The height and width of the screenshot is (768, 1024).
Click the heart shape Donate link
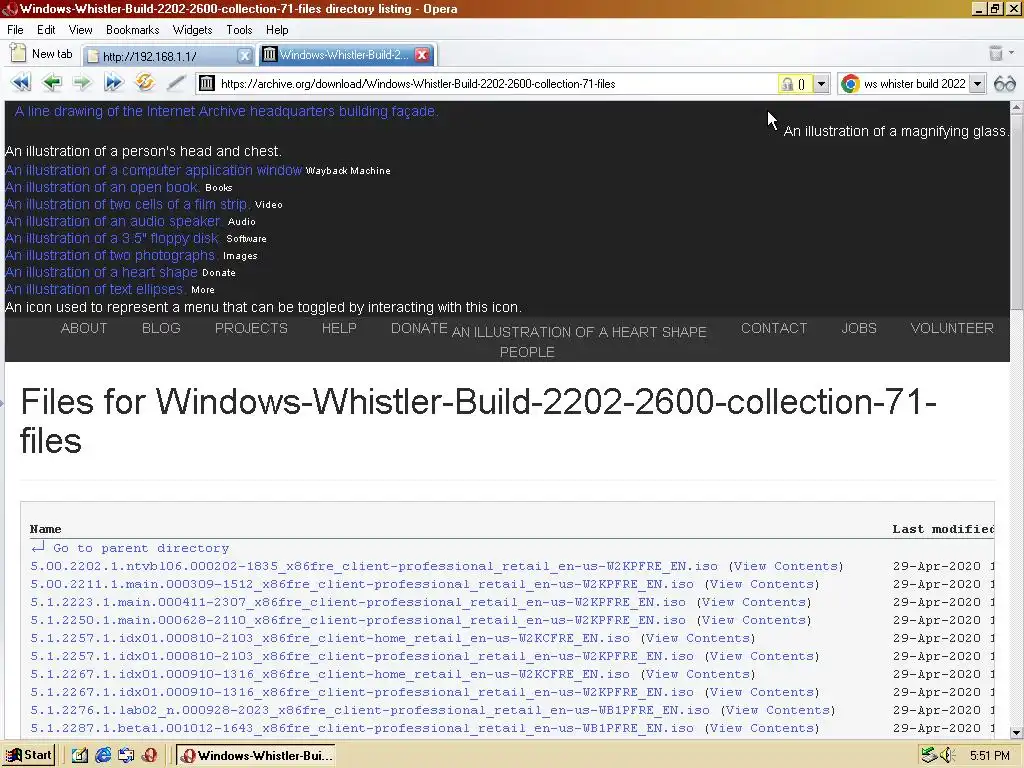pyautogui.click(x=120, y=272)
